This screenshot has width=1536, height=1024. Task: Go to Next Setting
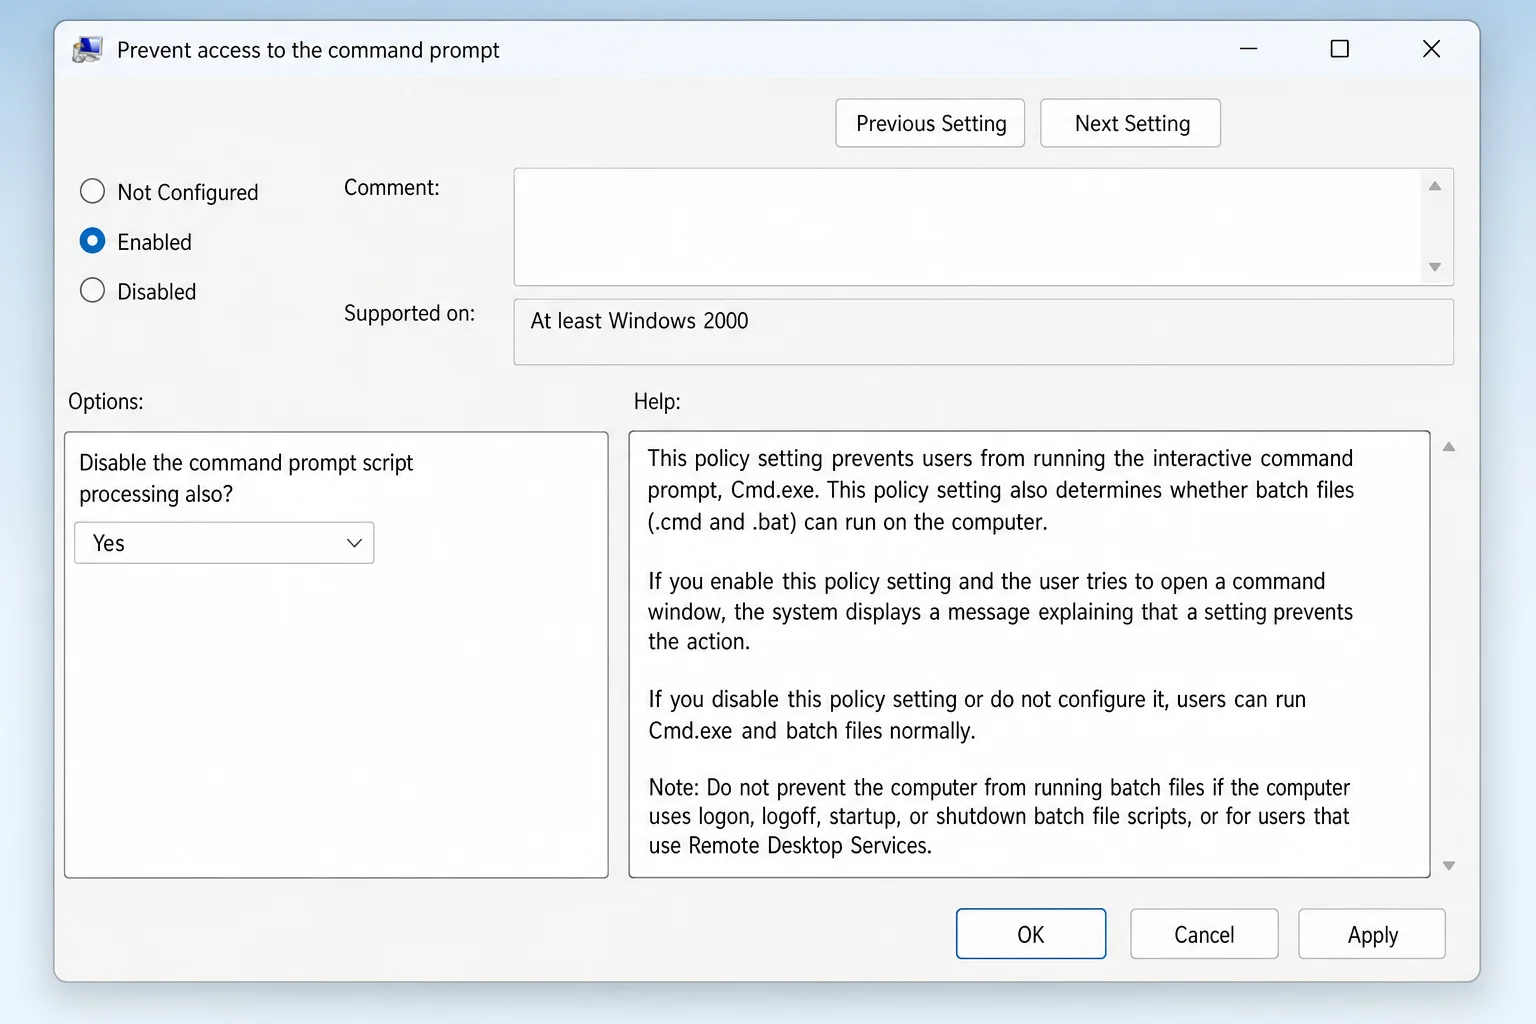tap(1130, 123)
